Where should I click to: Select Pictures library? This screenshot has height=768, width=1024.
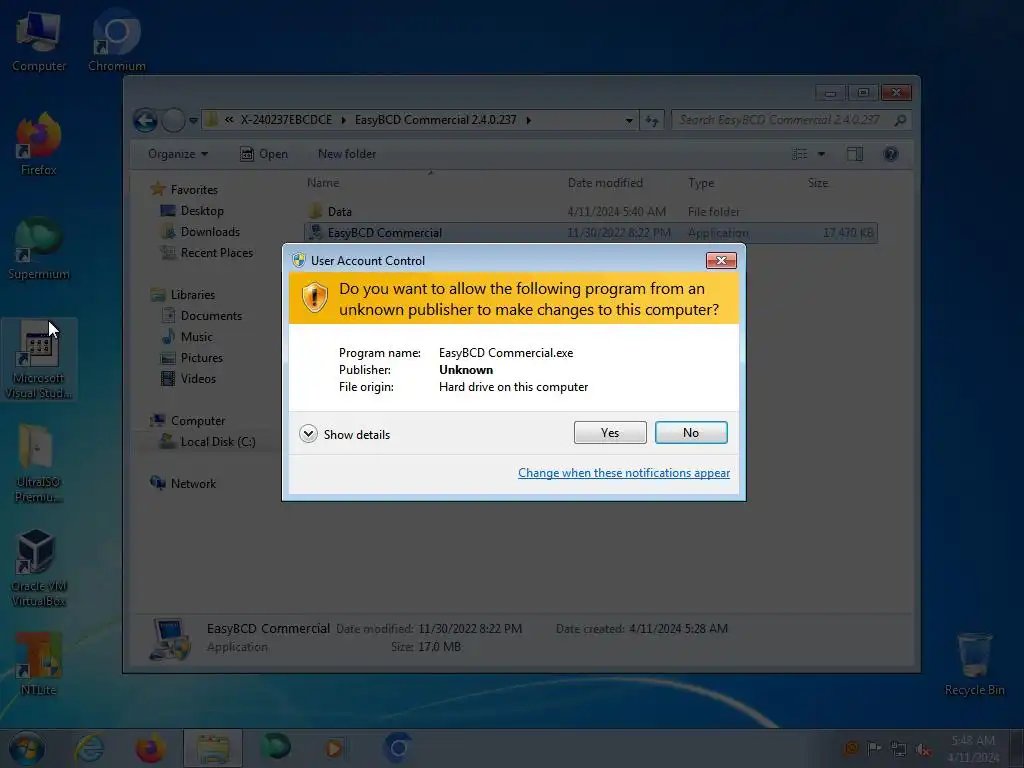[x=201, y=357]
